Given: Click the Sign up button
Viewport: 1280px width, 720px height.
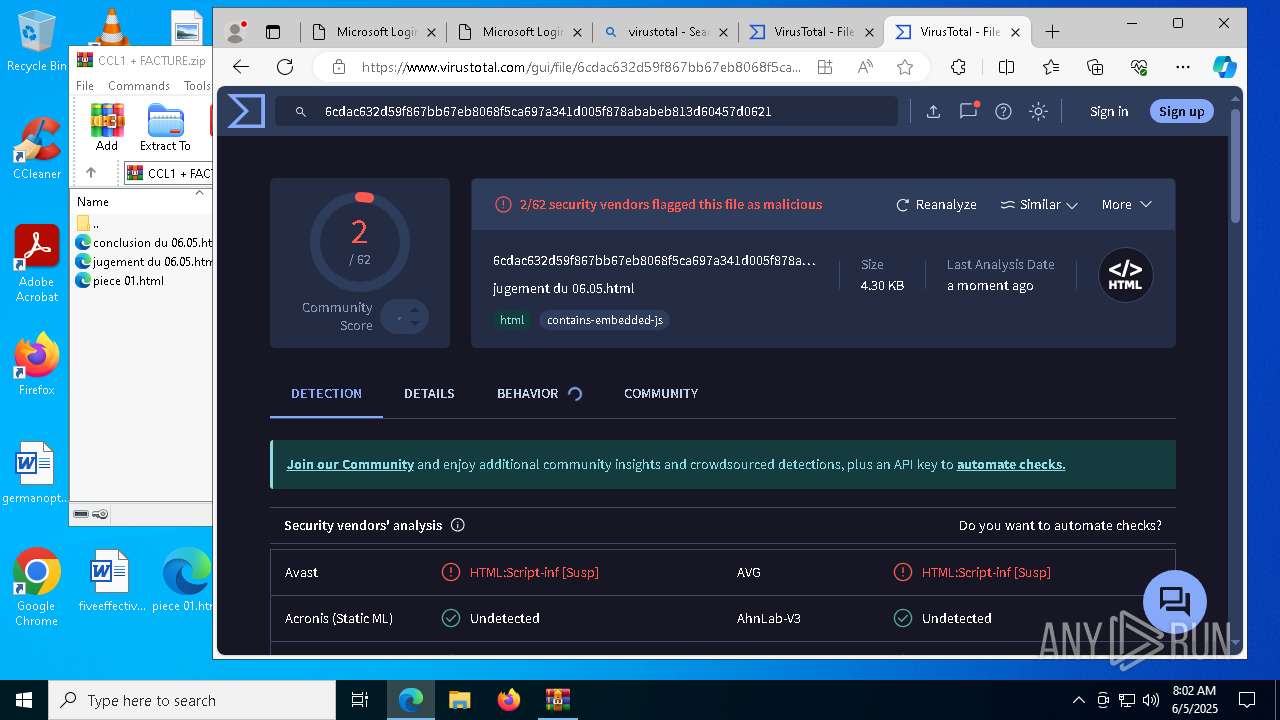Looking at the screenshot, I should pyautogui.click(x=1181, y=111).
